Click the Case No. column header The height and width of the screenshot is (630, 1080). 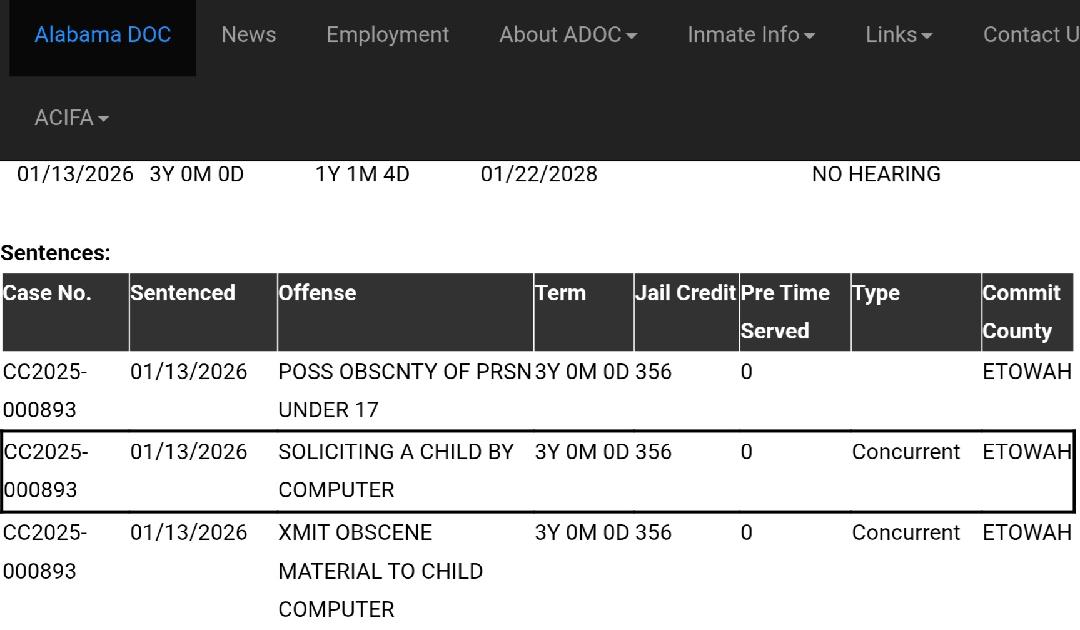pyautogui.click(x=47, y=293)
